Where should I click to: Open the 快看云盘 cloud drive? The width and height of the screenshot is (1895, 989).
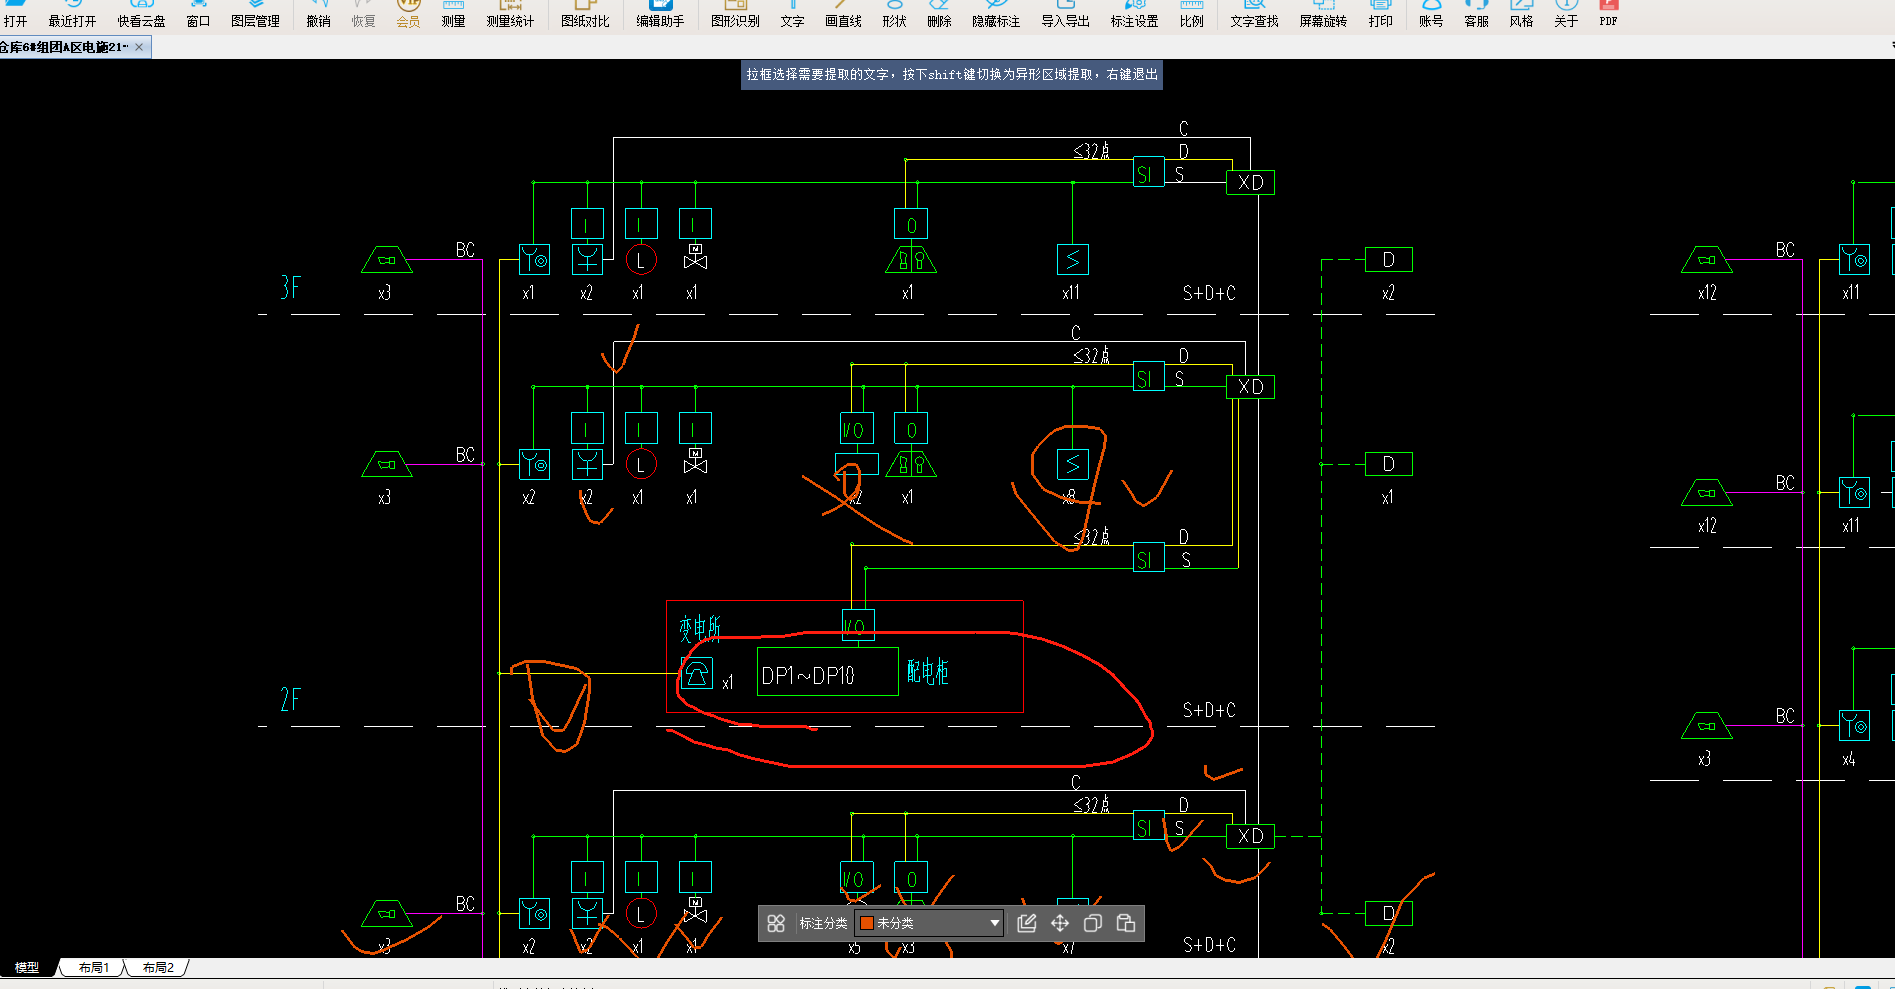coord(141,14)
